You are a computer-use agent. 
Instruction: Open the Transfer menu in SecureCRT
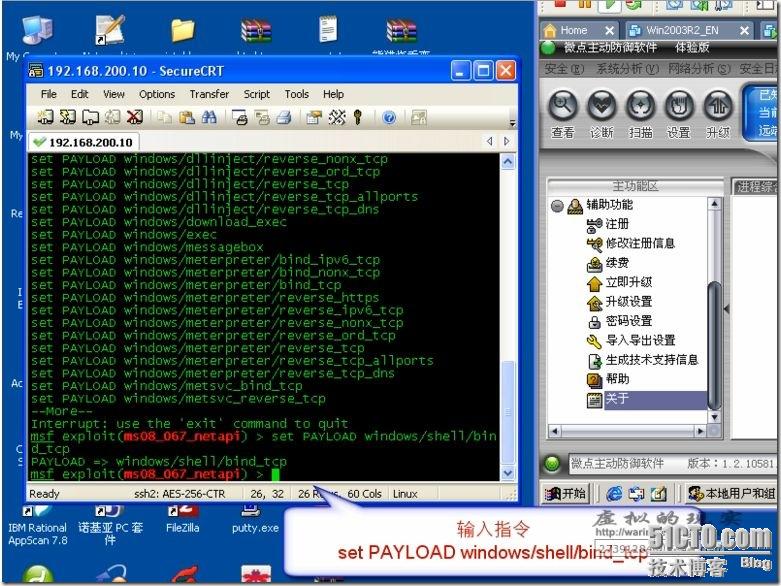[209, 94]
